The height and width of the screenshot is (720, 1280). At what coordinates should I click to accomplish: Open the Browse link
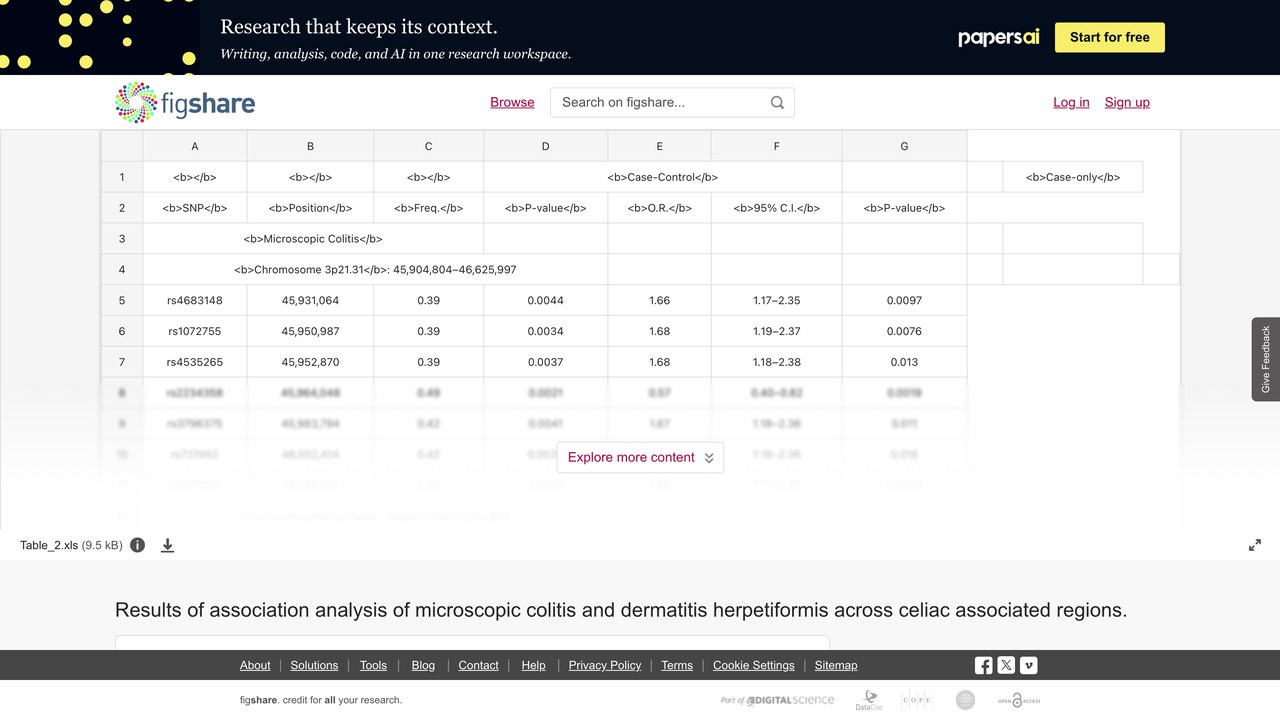[x=512, y=102]
